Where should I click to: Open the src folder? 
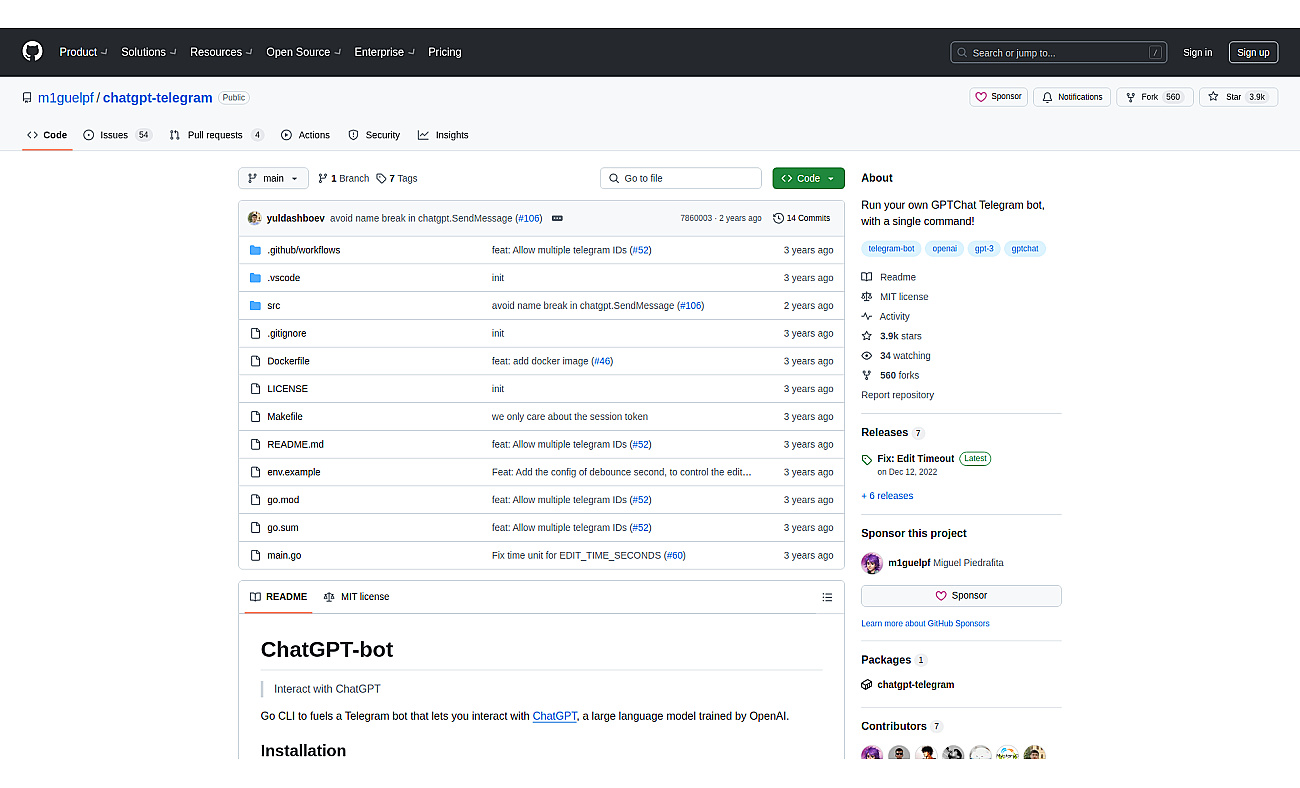[273, 306]
